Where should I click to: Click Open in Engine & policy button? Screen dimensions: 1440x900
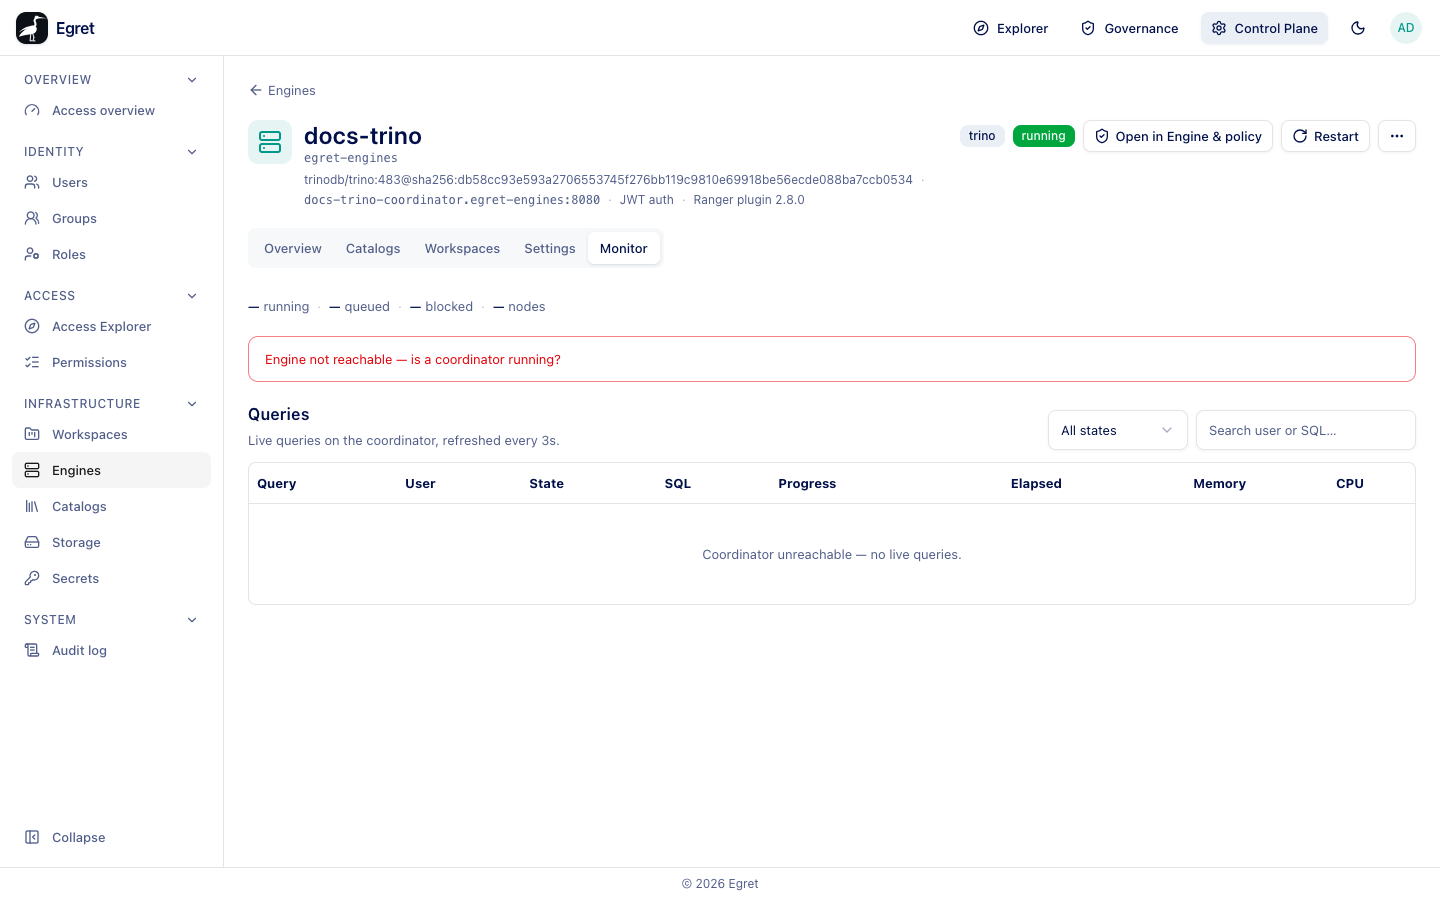point(1178,136)
